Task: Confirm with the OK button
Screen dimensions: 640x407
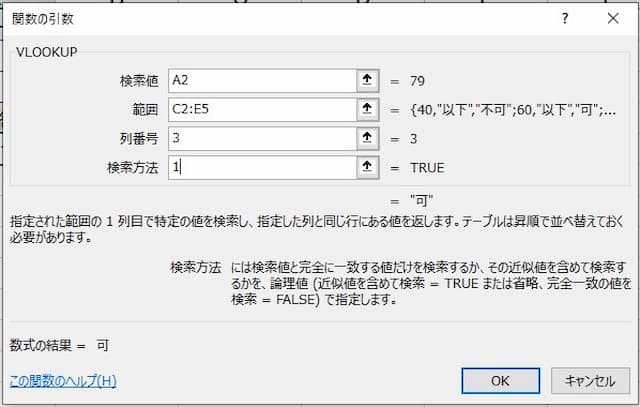Action: (501, 381)
